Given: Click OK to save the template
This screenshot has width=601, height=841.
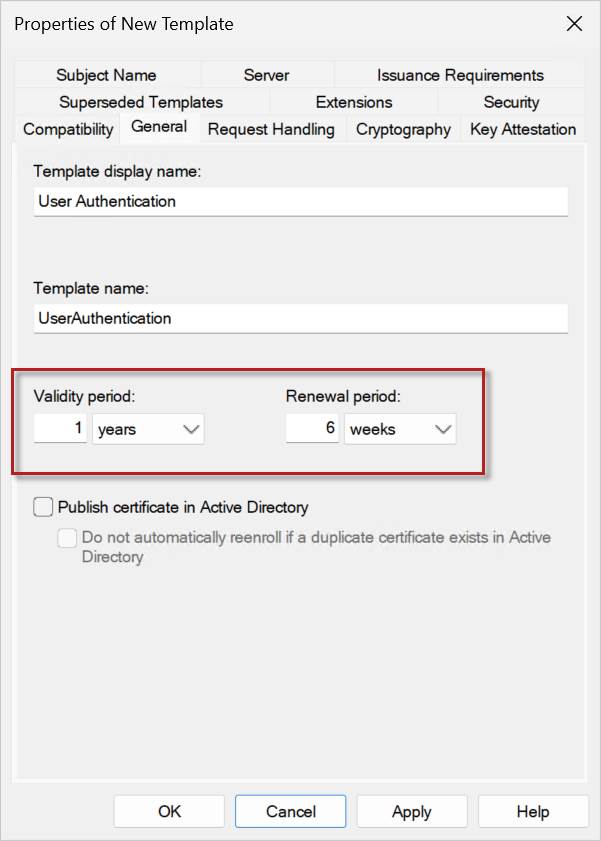Looking at the screenshot, I should [168, 811].
